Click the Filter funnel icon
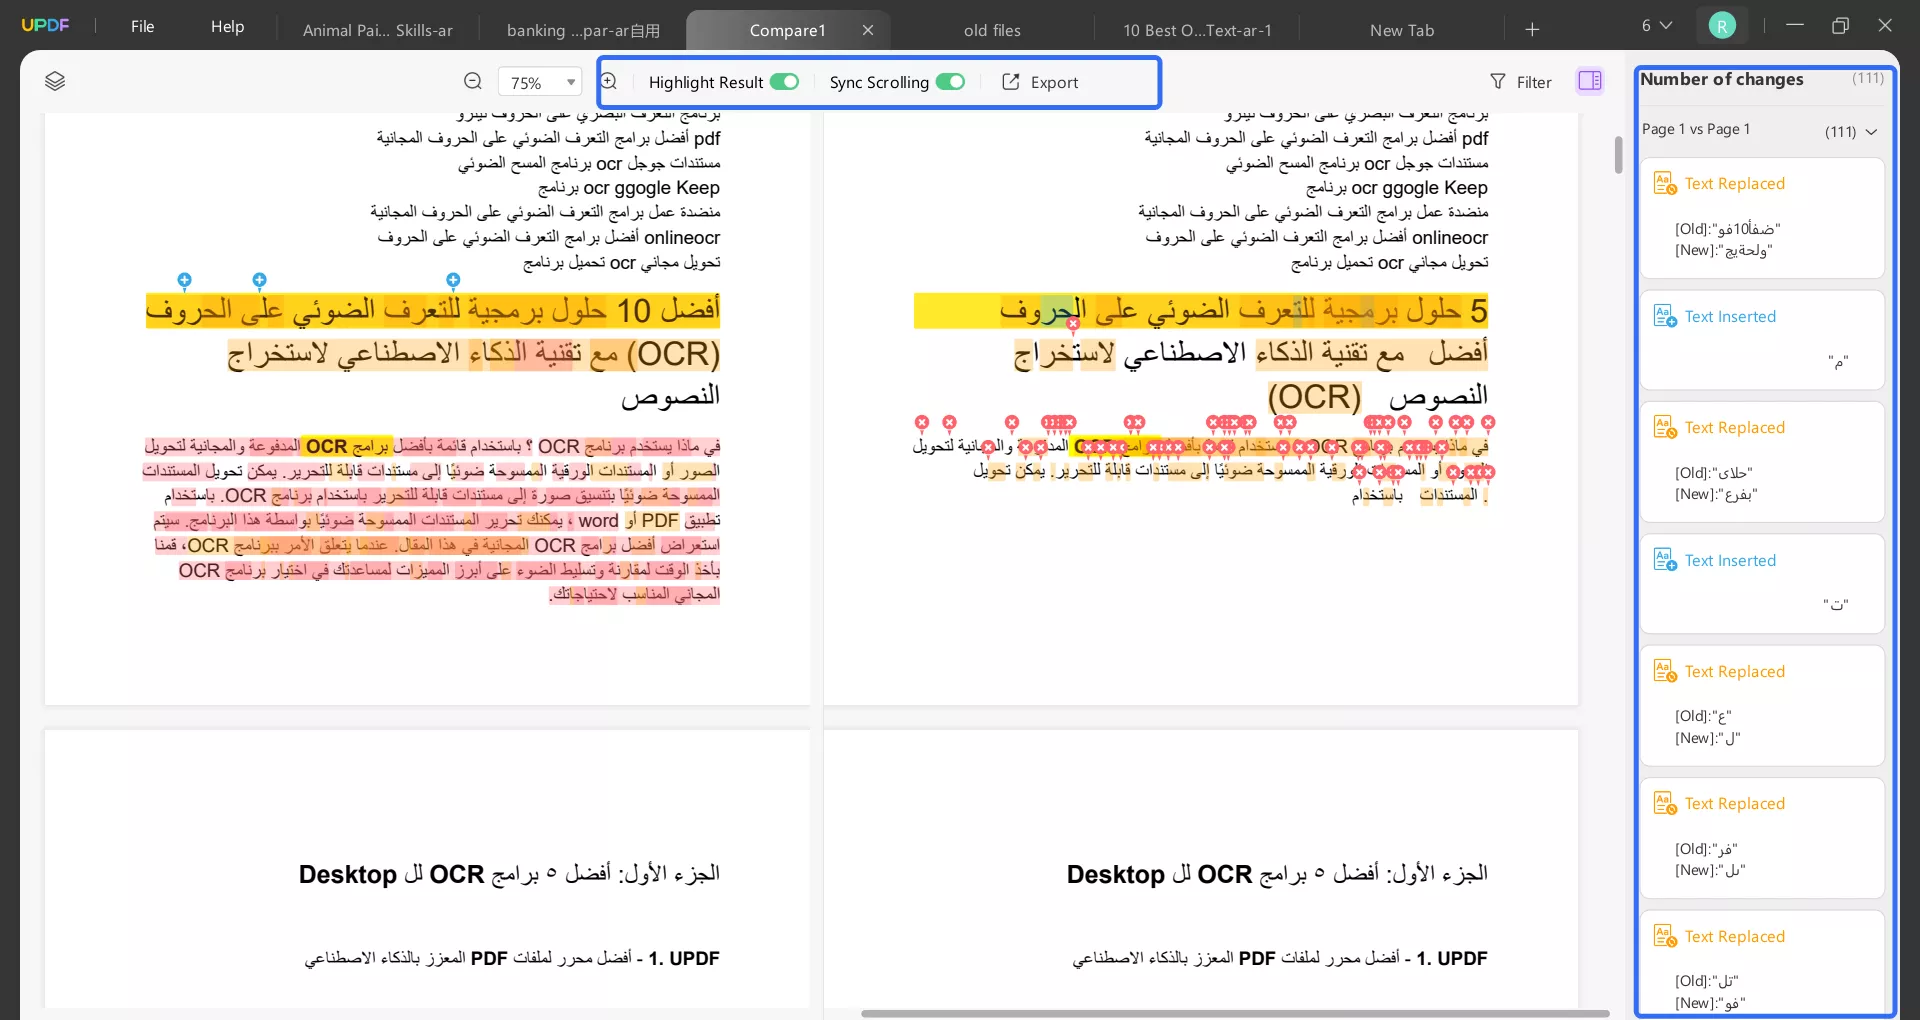 1497,81
